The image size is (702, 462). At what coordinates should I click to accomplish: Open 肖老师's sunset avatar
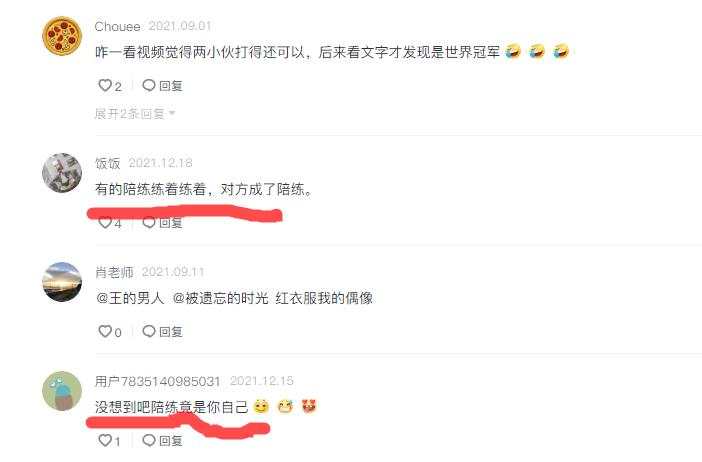pos(62,282)
